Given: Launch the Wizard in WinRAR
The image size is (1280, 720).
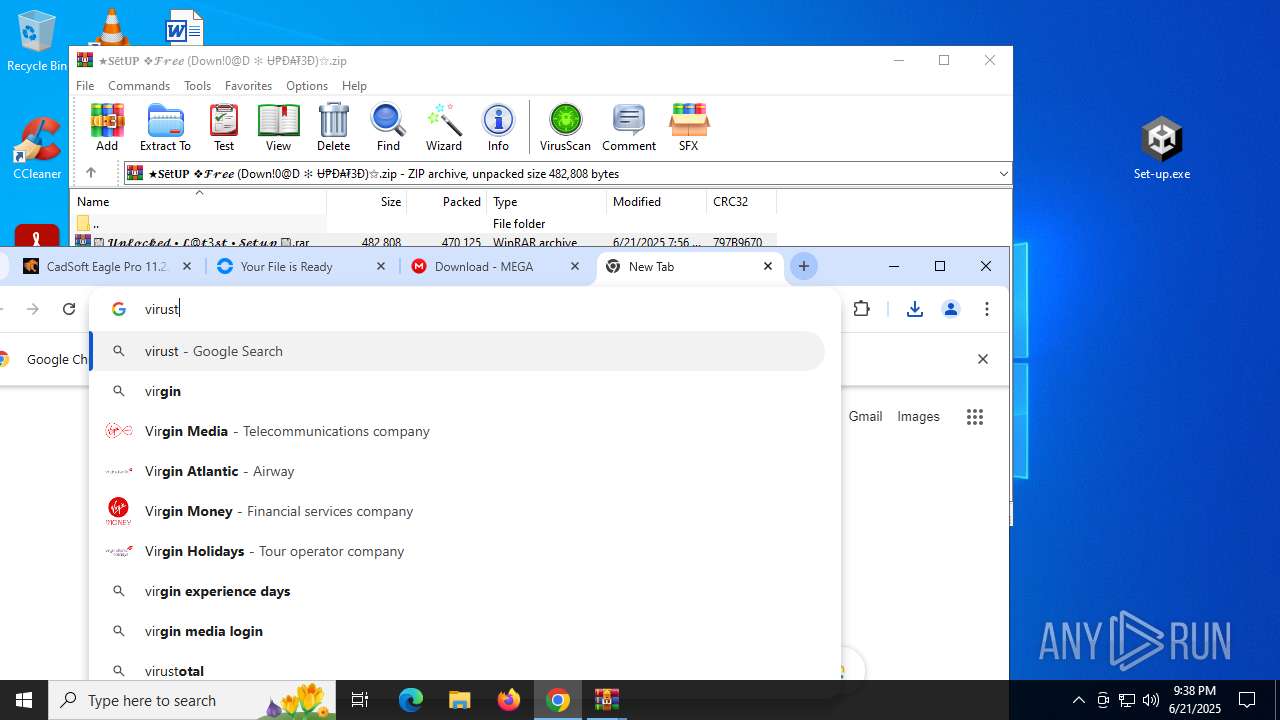Looking at the screenshot, I should click(x=443, y=127).
